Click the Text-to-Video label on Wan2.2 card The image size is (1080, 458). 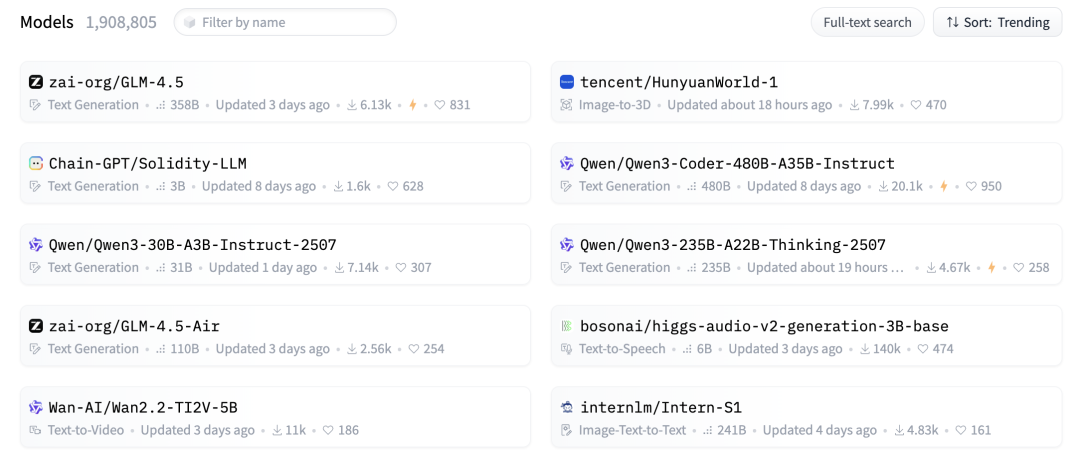click(86, 430)
